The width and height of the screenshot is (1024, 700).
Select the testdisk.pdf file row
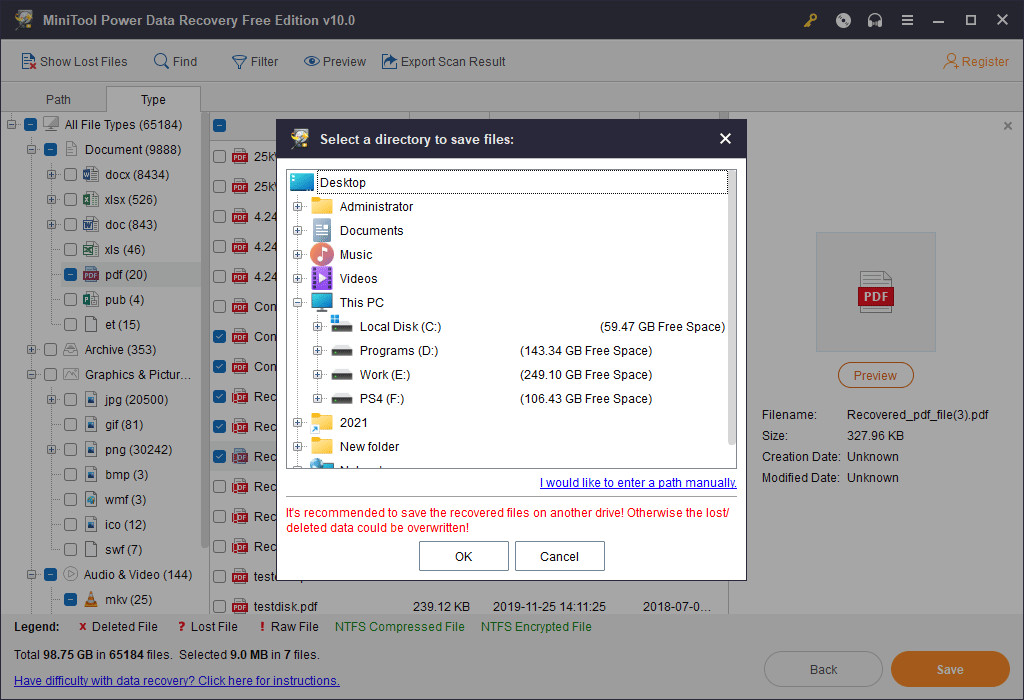pos(470,607)
